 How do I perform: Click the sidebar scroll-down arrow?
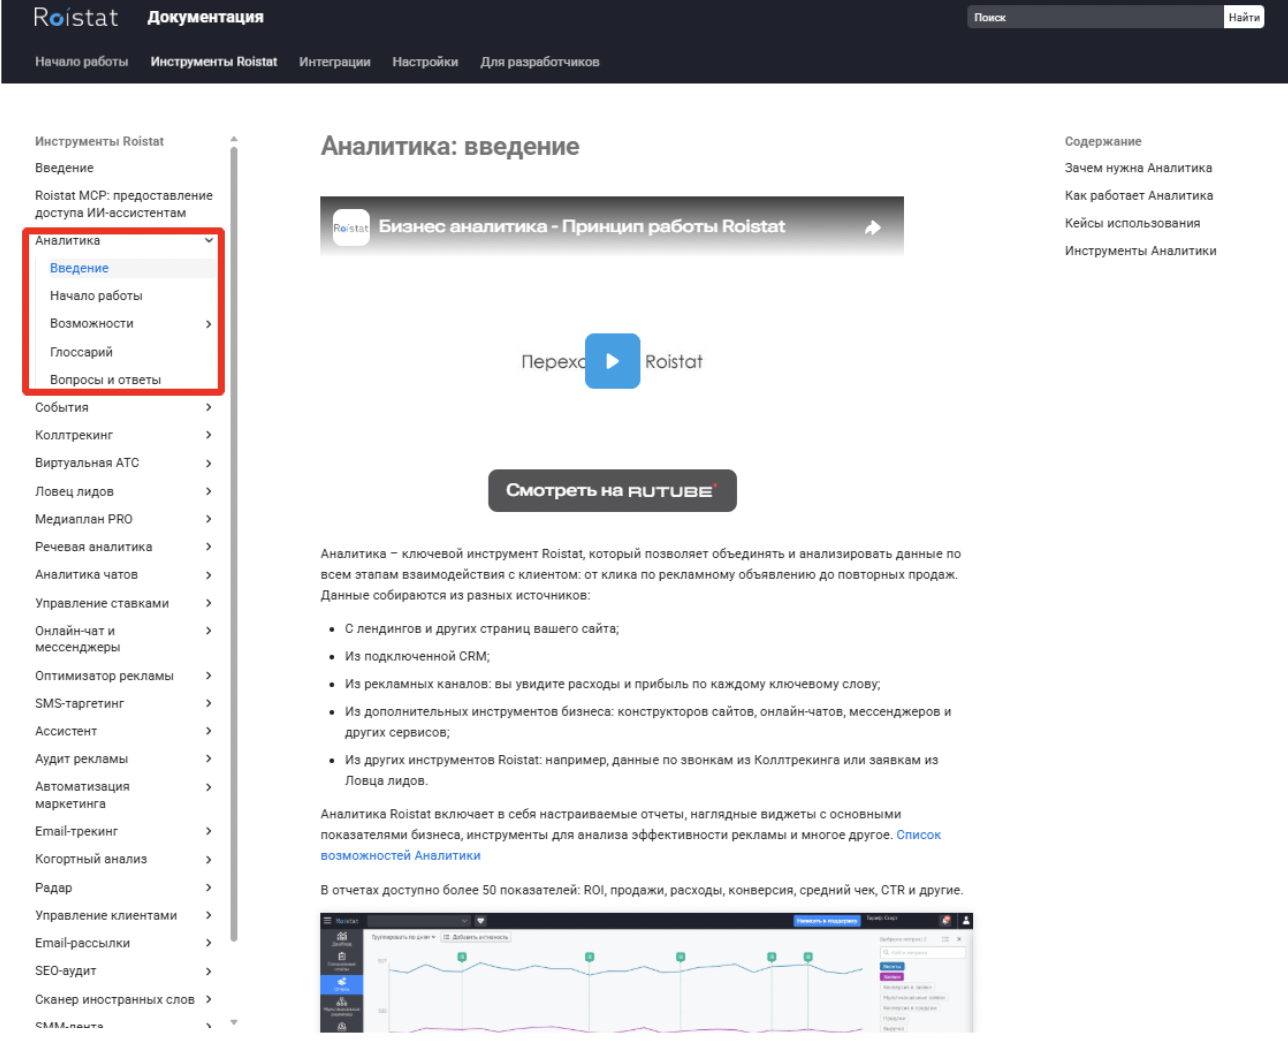pyautogui.click(x=234, y=1022)
